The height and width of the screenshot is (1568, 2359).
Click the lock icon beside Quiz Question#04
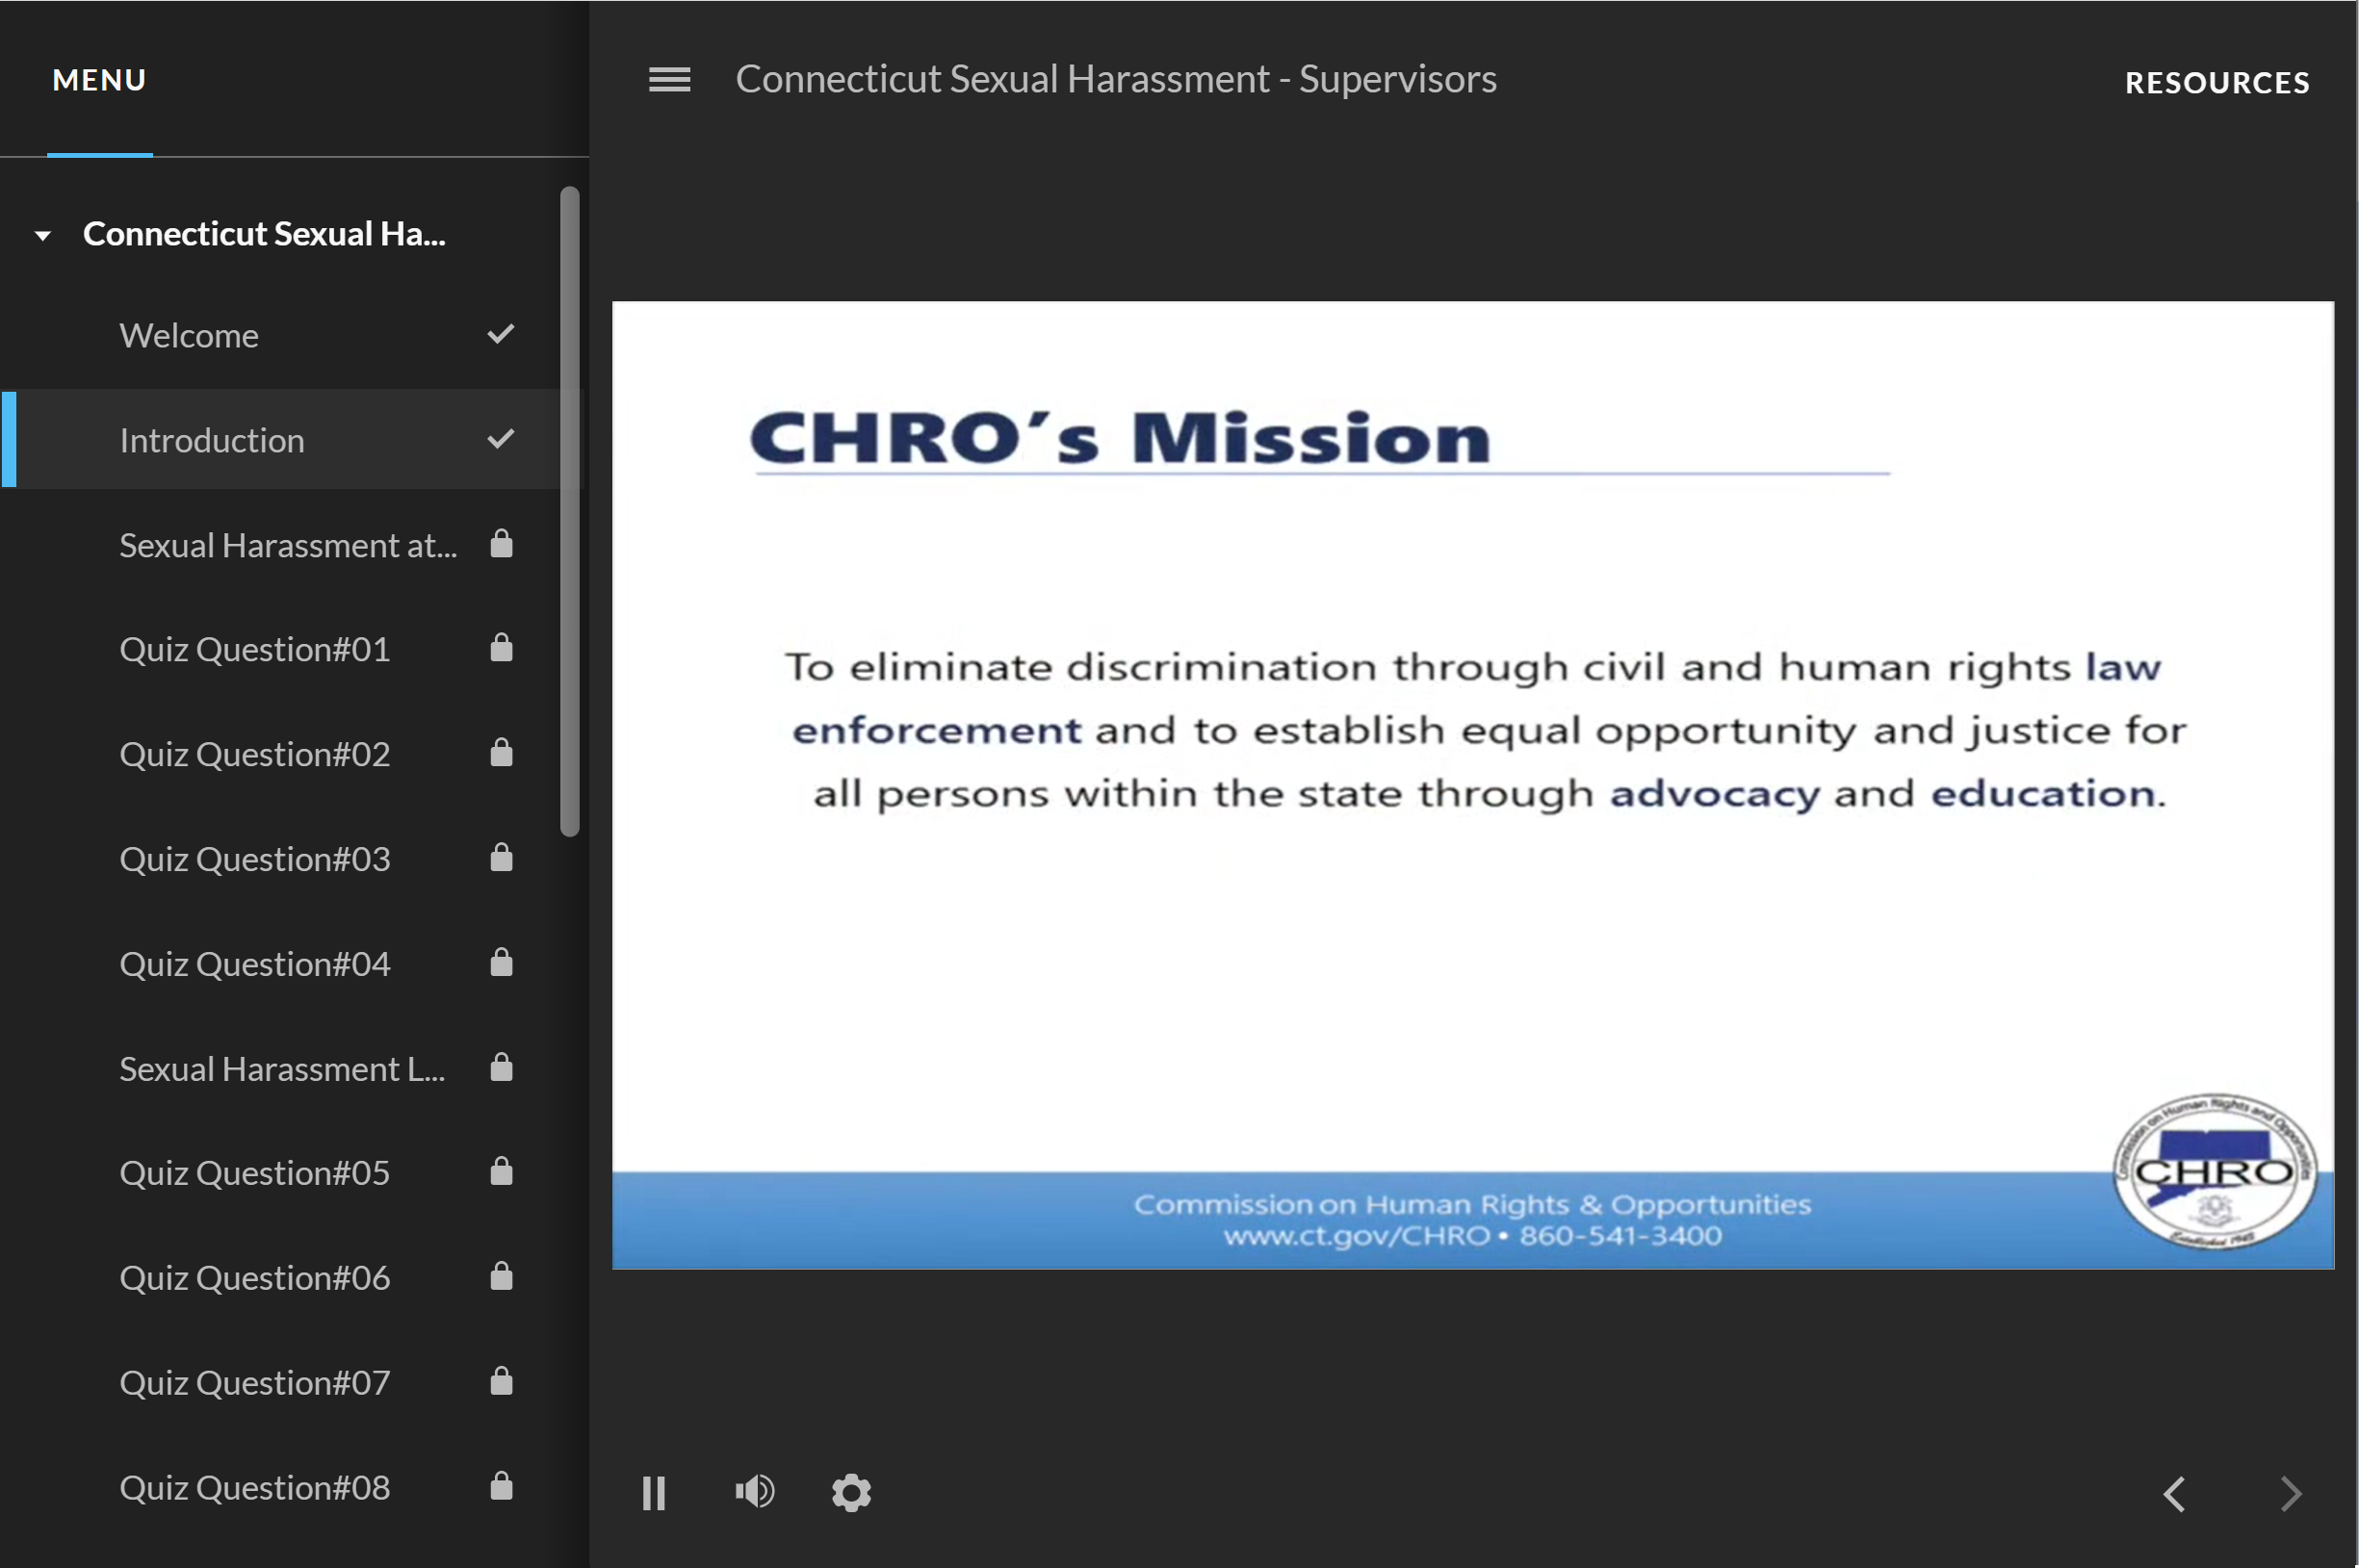point(502,962)
